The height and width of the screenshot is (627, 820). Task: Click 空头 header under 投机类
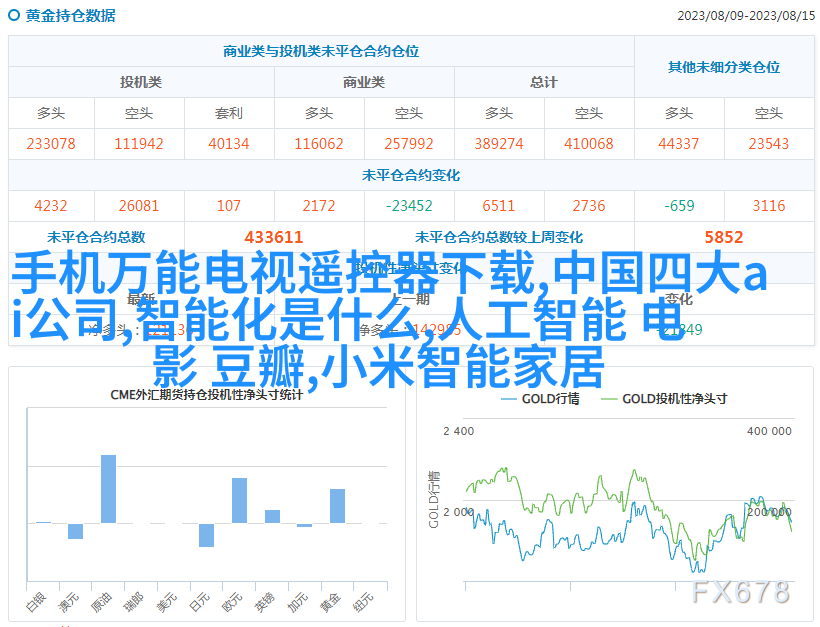139,113
